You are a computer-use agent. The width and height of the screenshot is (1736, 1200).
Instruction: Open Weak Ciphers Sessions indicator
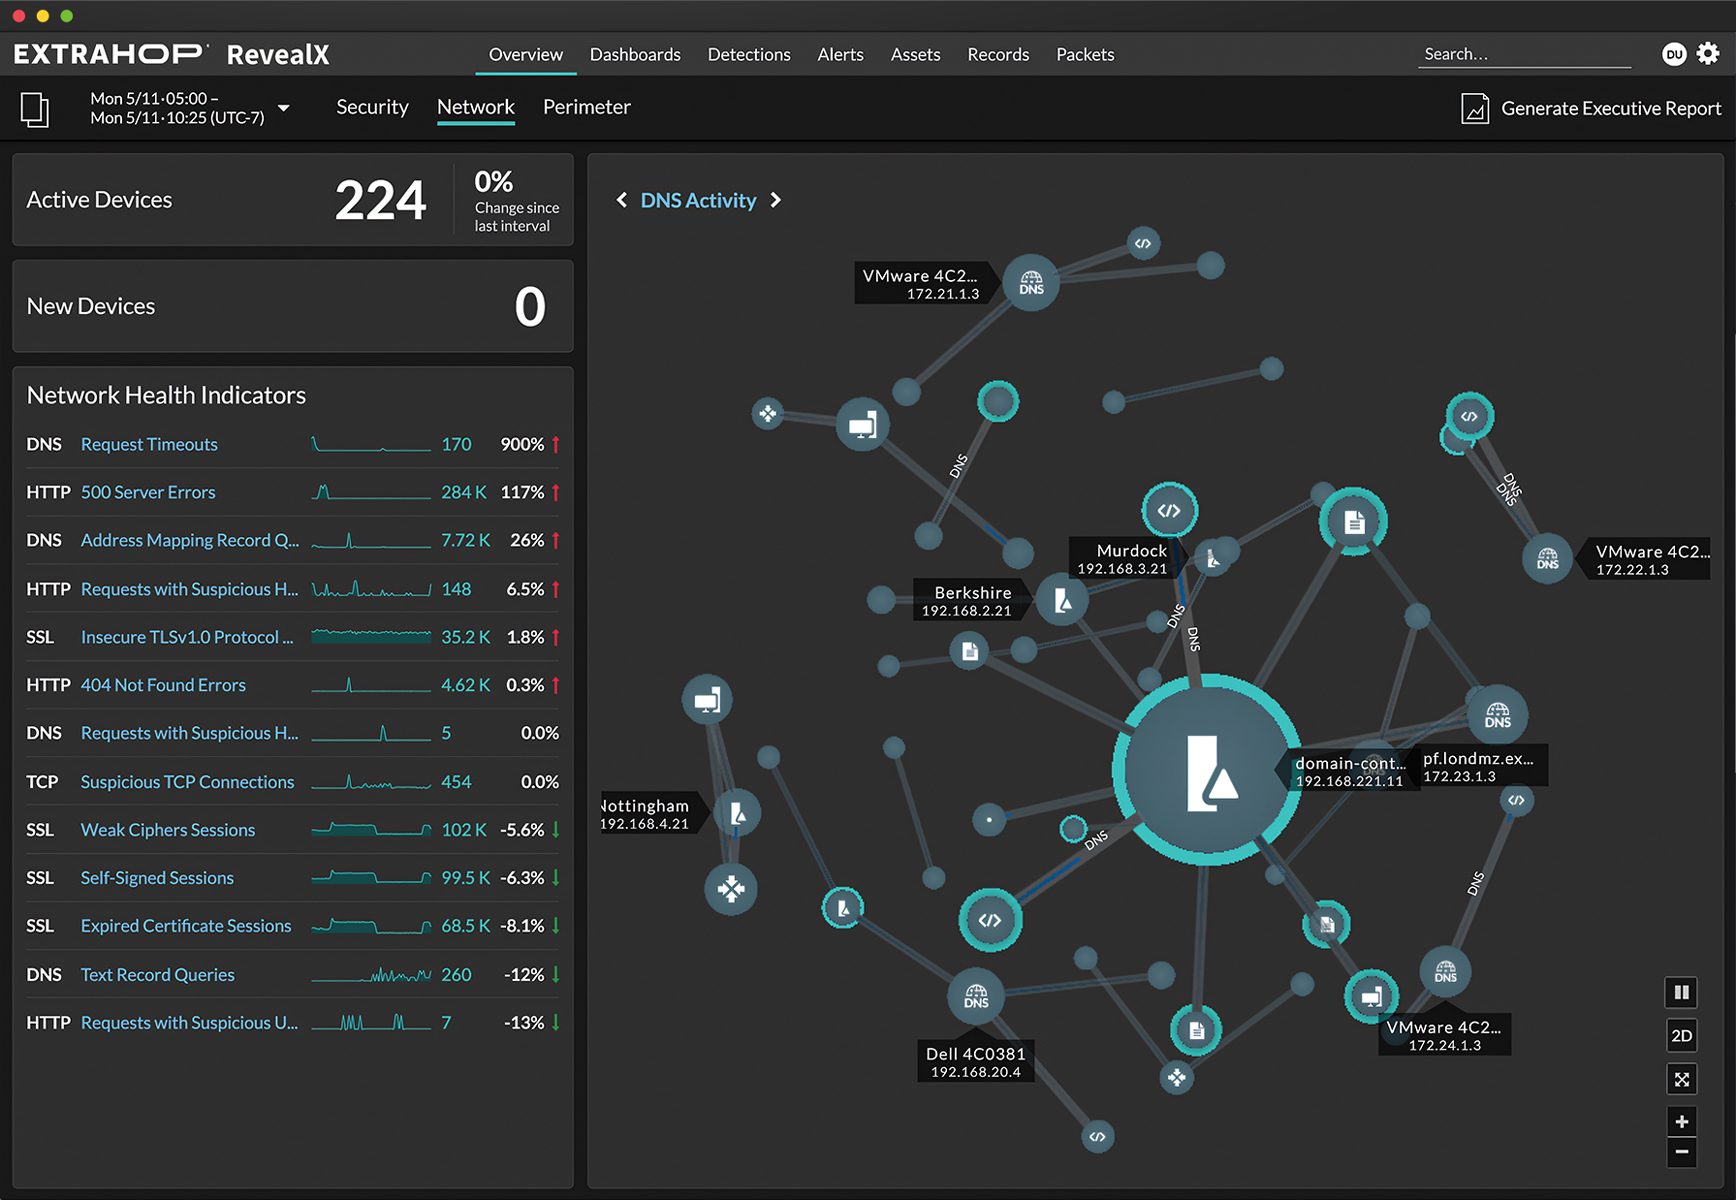click(168, 830)
